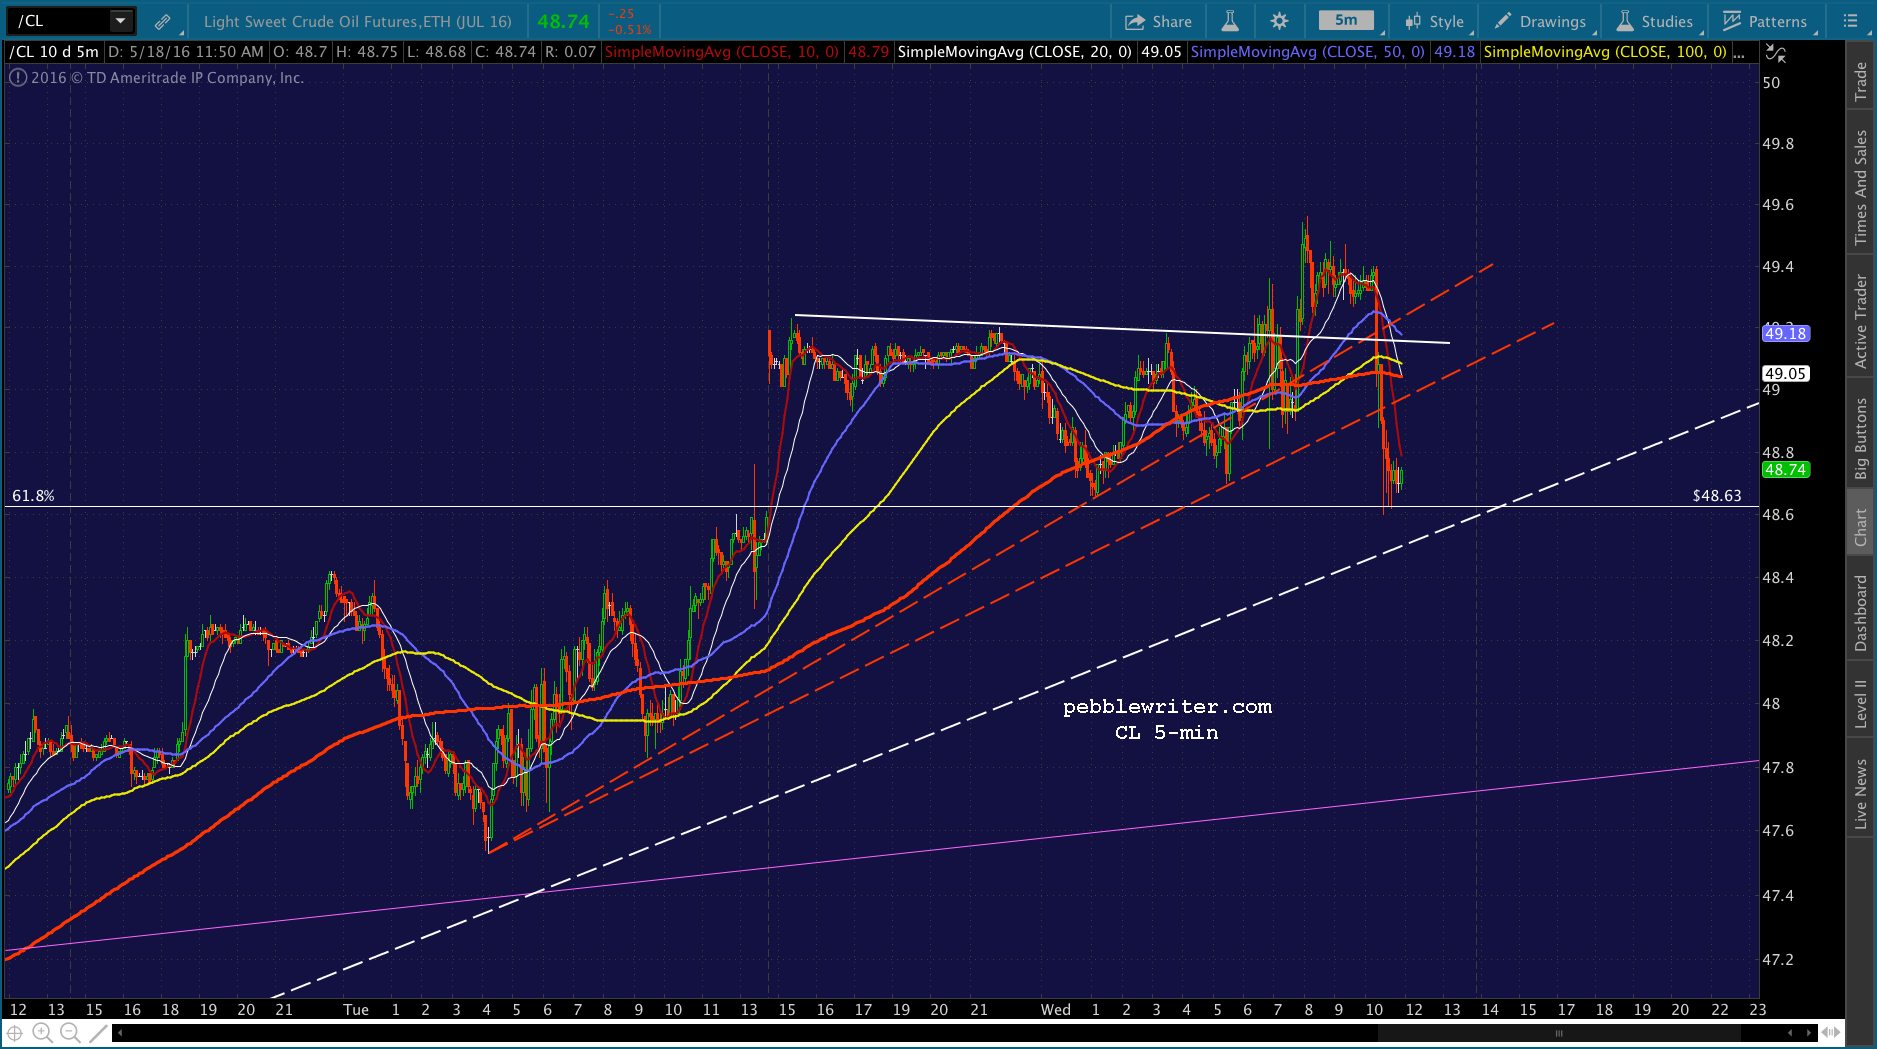
Task: Click the scrollbar right arrow near zoom control
Action: (1808, 1033)
